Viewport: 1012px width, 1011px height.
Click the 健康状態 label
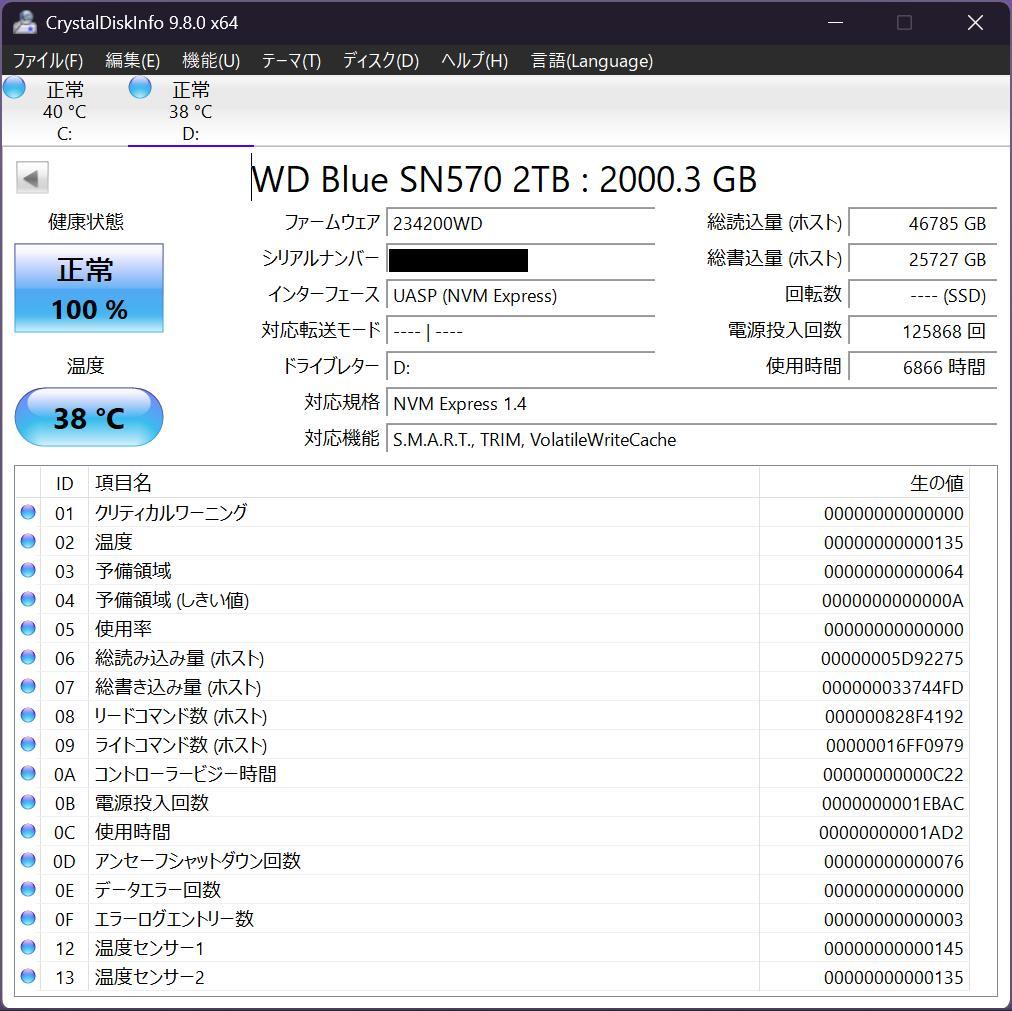pyautogui.click(x=86, y=222)
